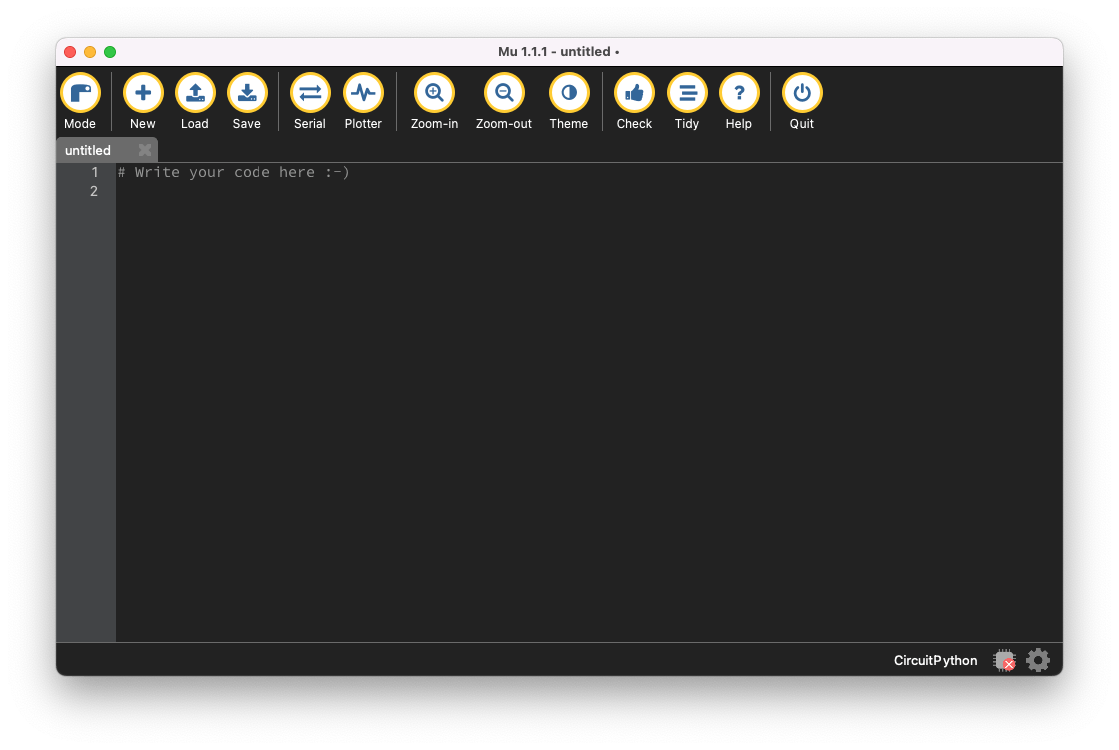The image size is (1119, 750).
Task: Tidy the code formatting
Action: [687, 102]
